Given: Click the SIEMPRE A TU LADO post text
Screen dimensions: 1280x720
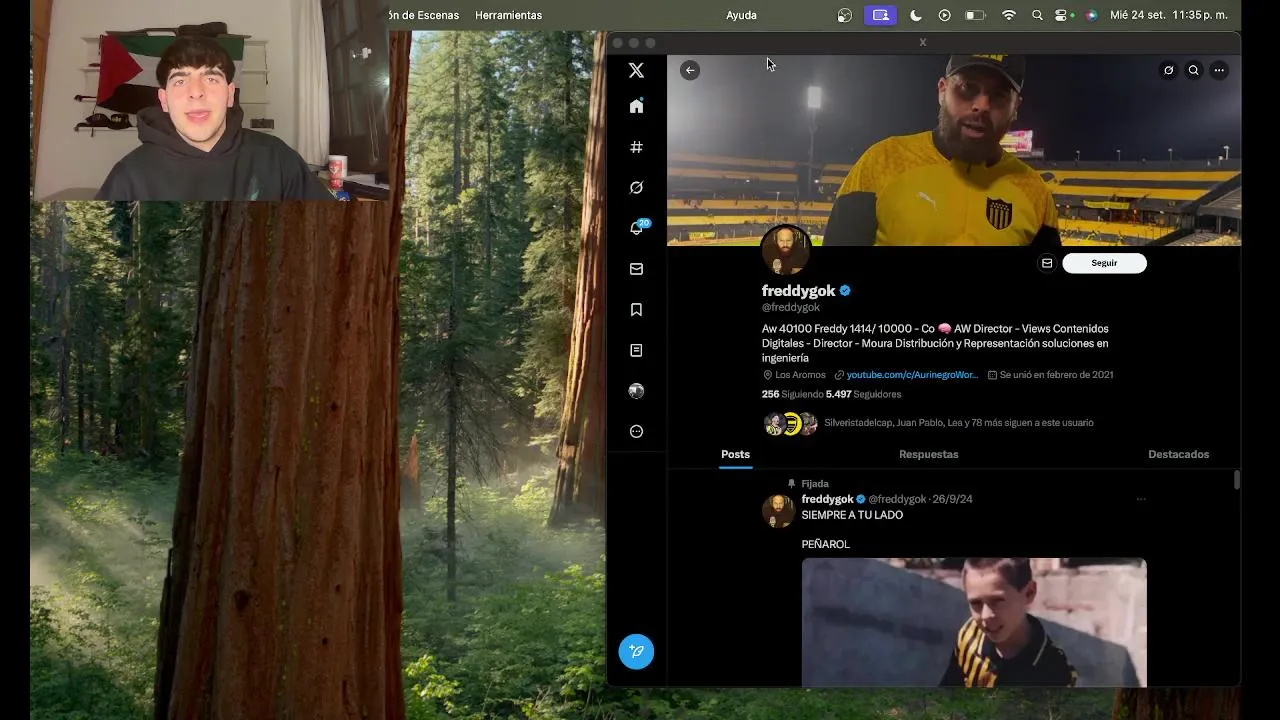Looking at the screenshot, I should 852,515.
